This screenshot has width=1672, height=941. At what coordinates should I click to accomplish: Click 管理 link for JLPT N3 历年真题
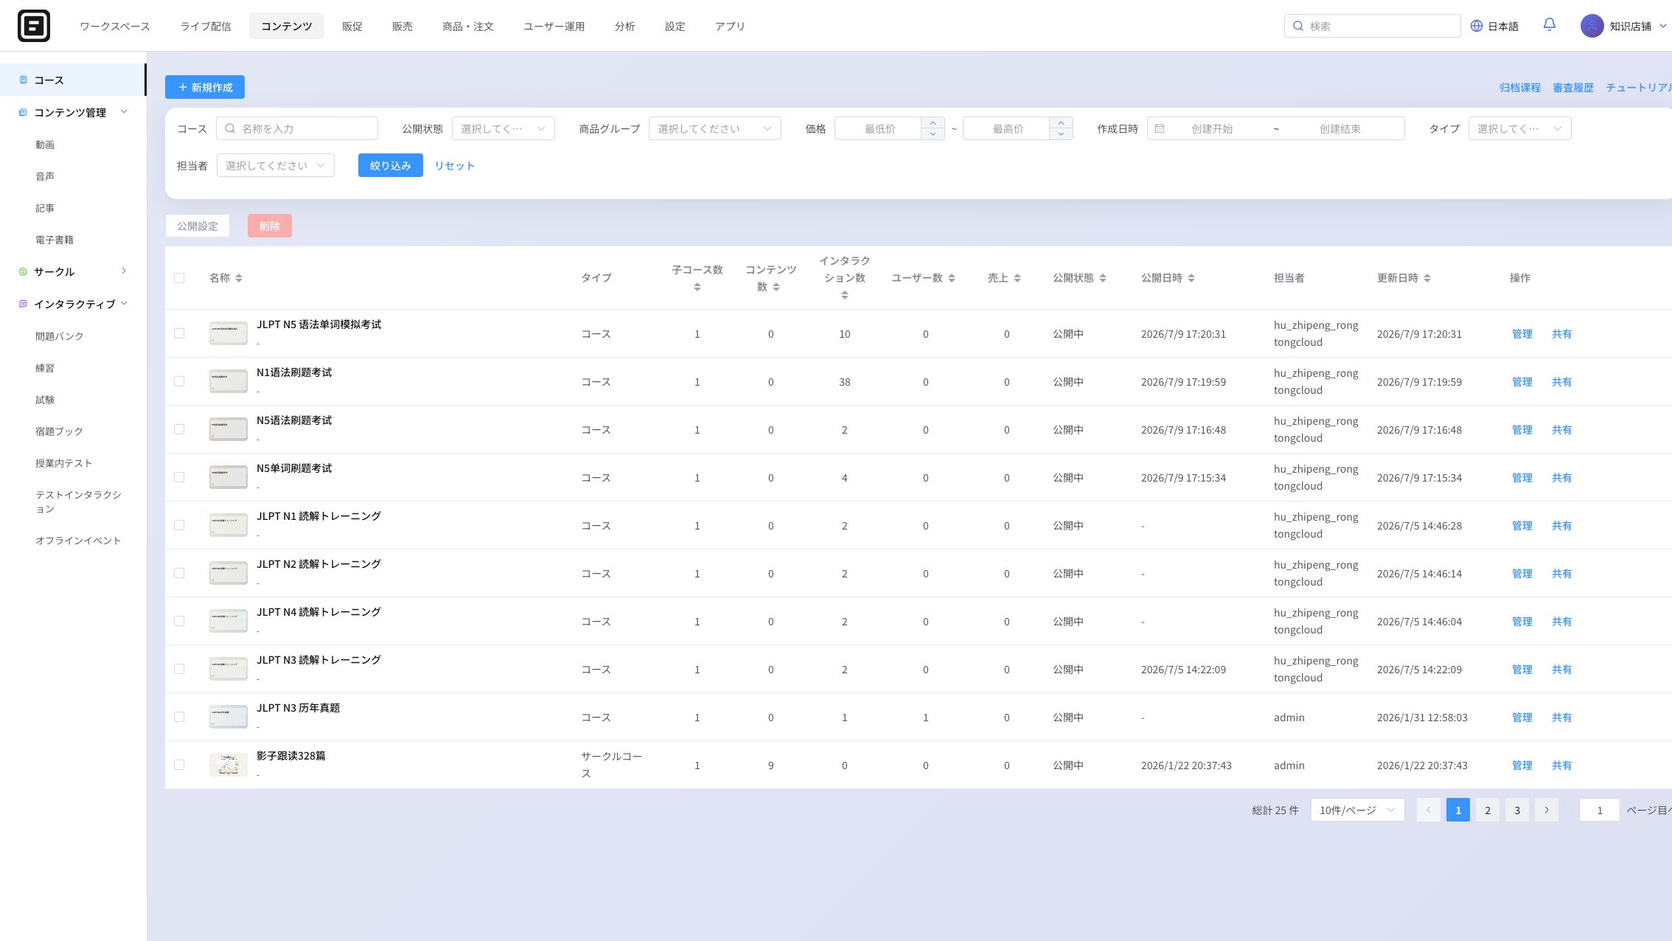tap(1521, 717)
